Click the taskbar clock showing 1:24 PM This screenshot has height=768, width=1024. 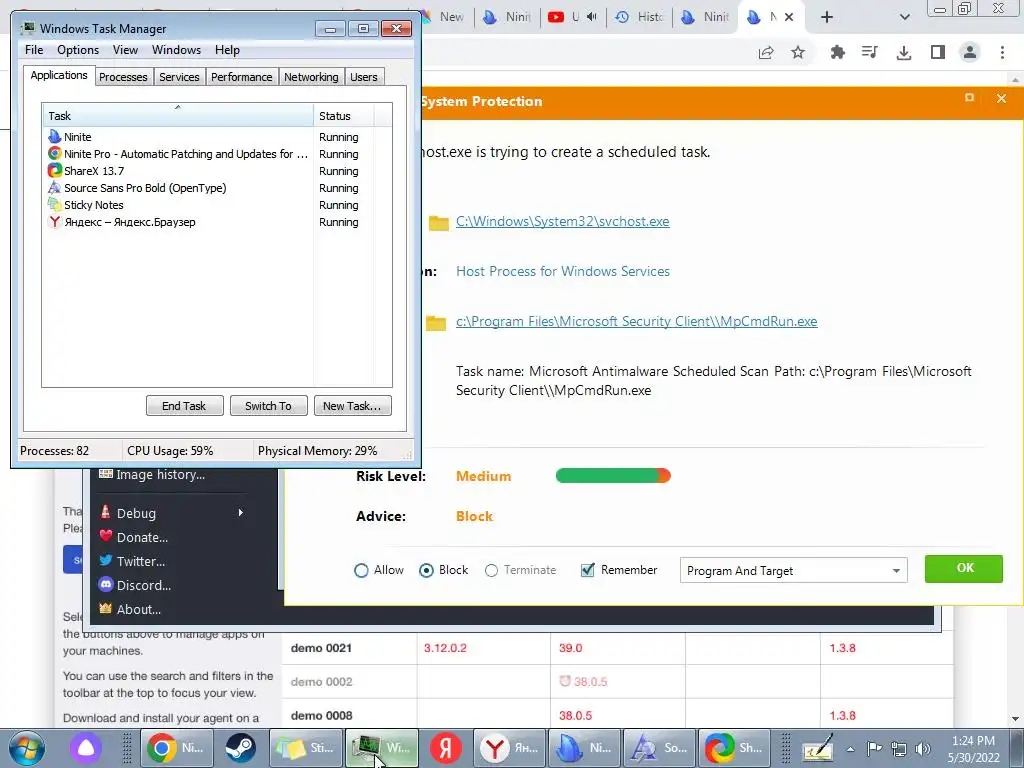[973, 749]
